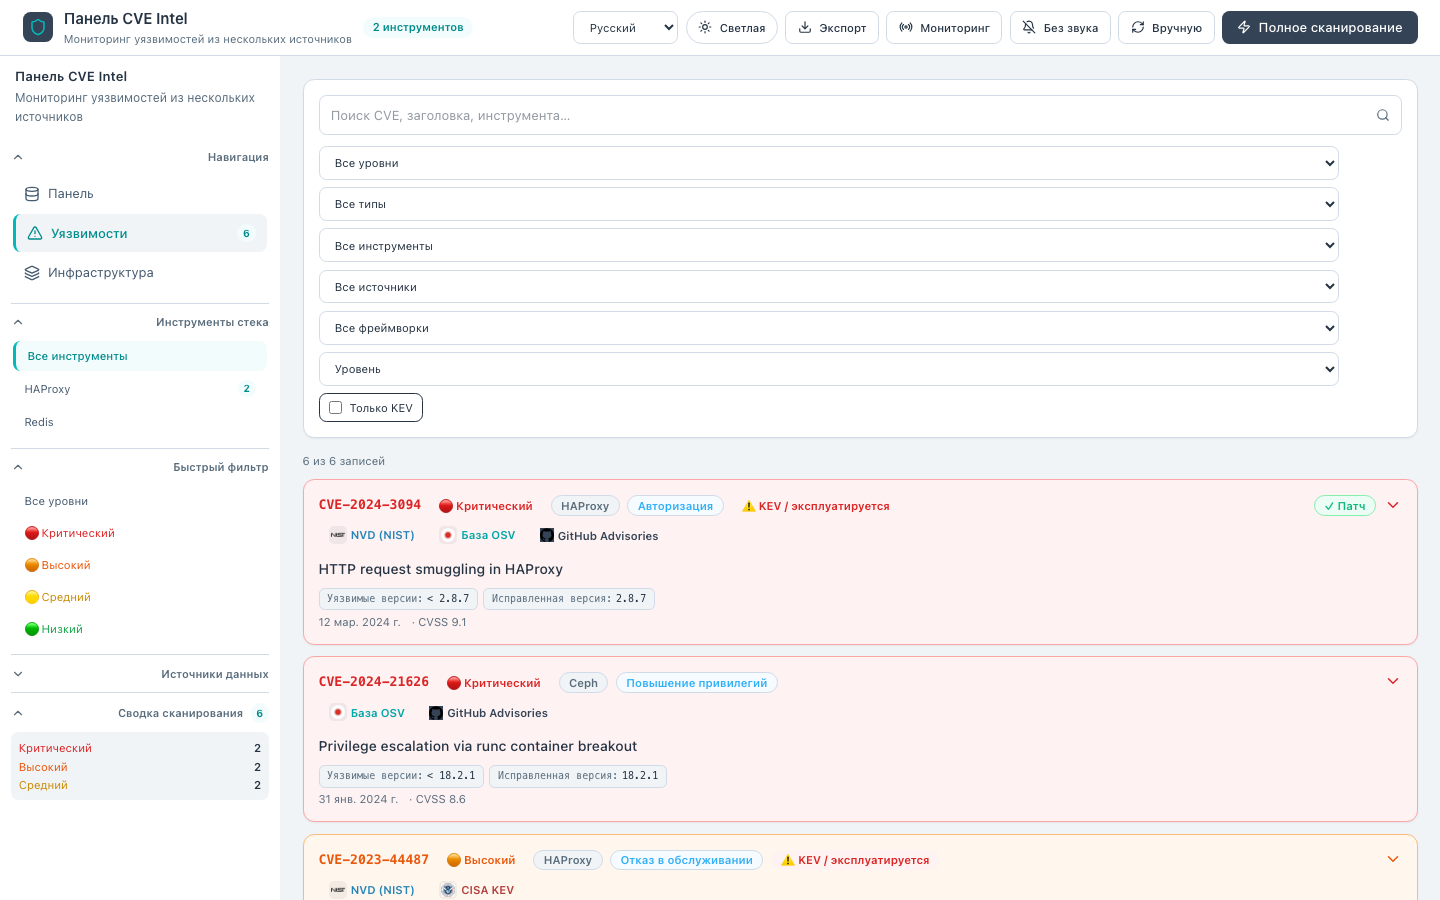This screenshot has height=900, width=1440.
Task: Go to Панель in navigation
Action: click(x=140, y=194)
